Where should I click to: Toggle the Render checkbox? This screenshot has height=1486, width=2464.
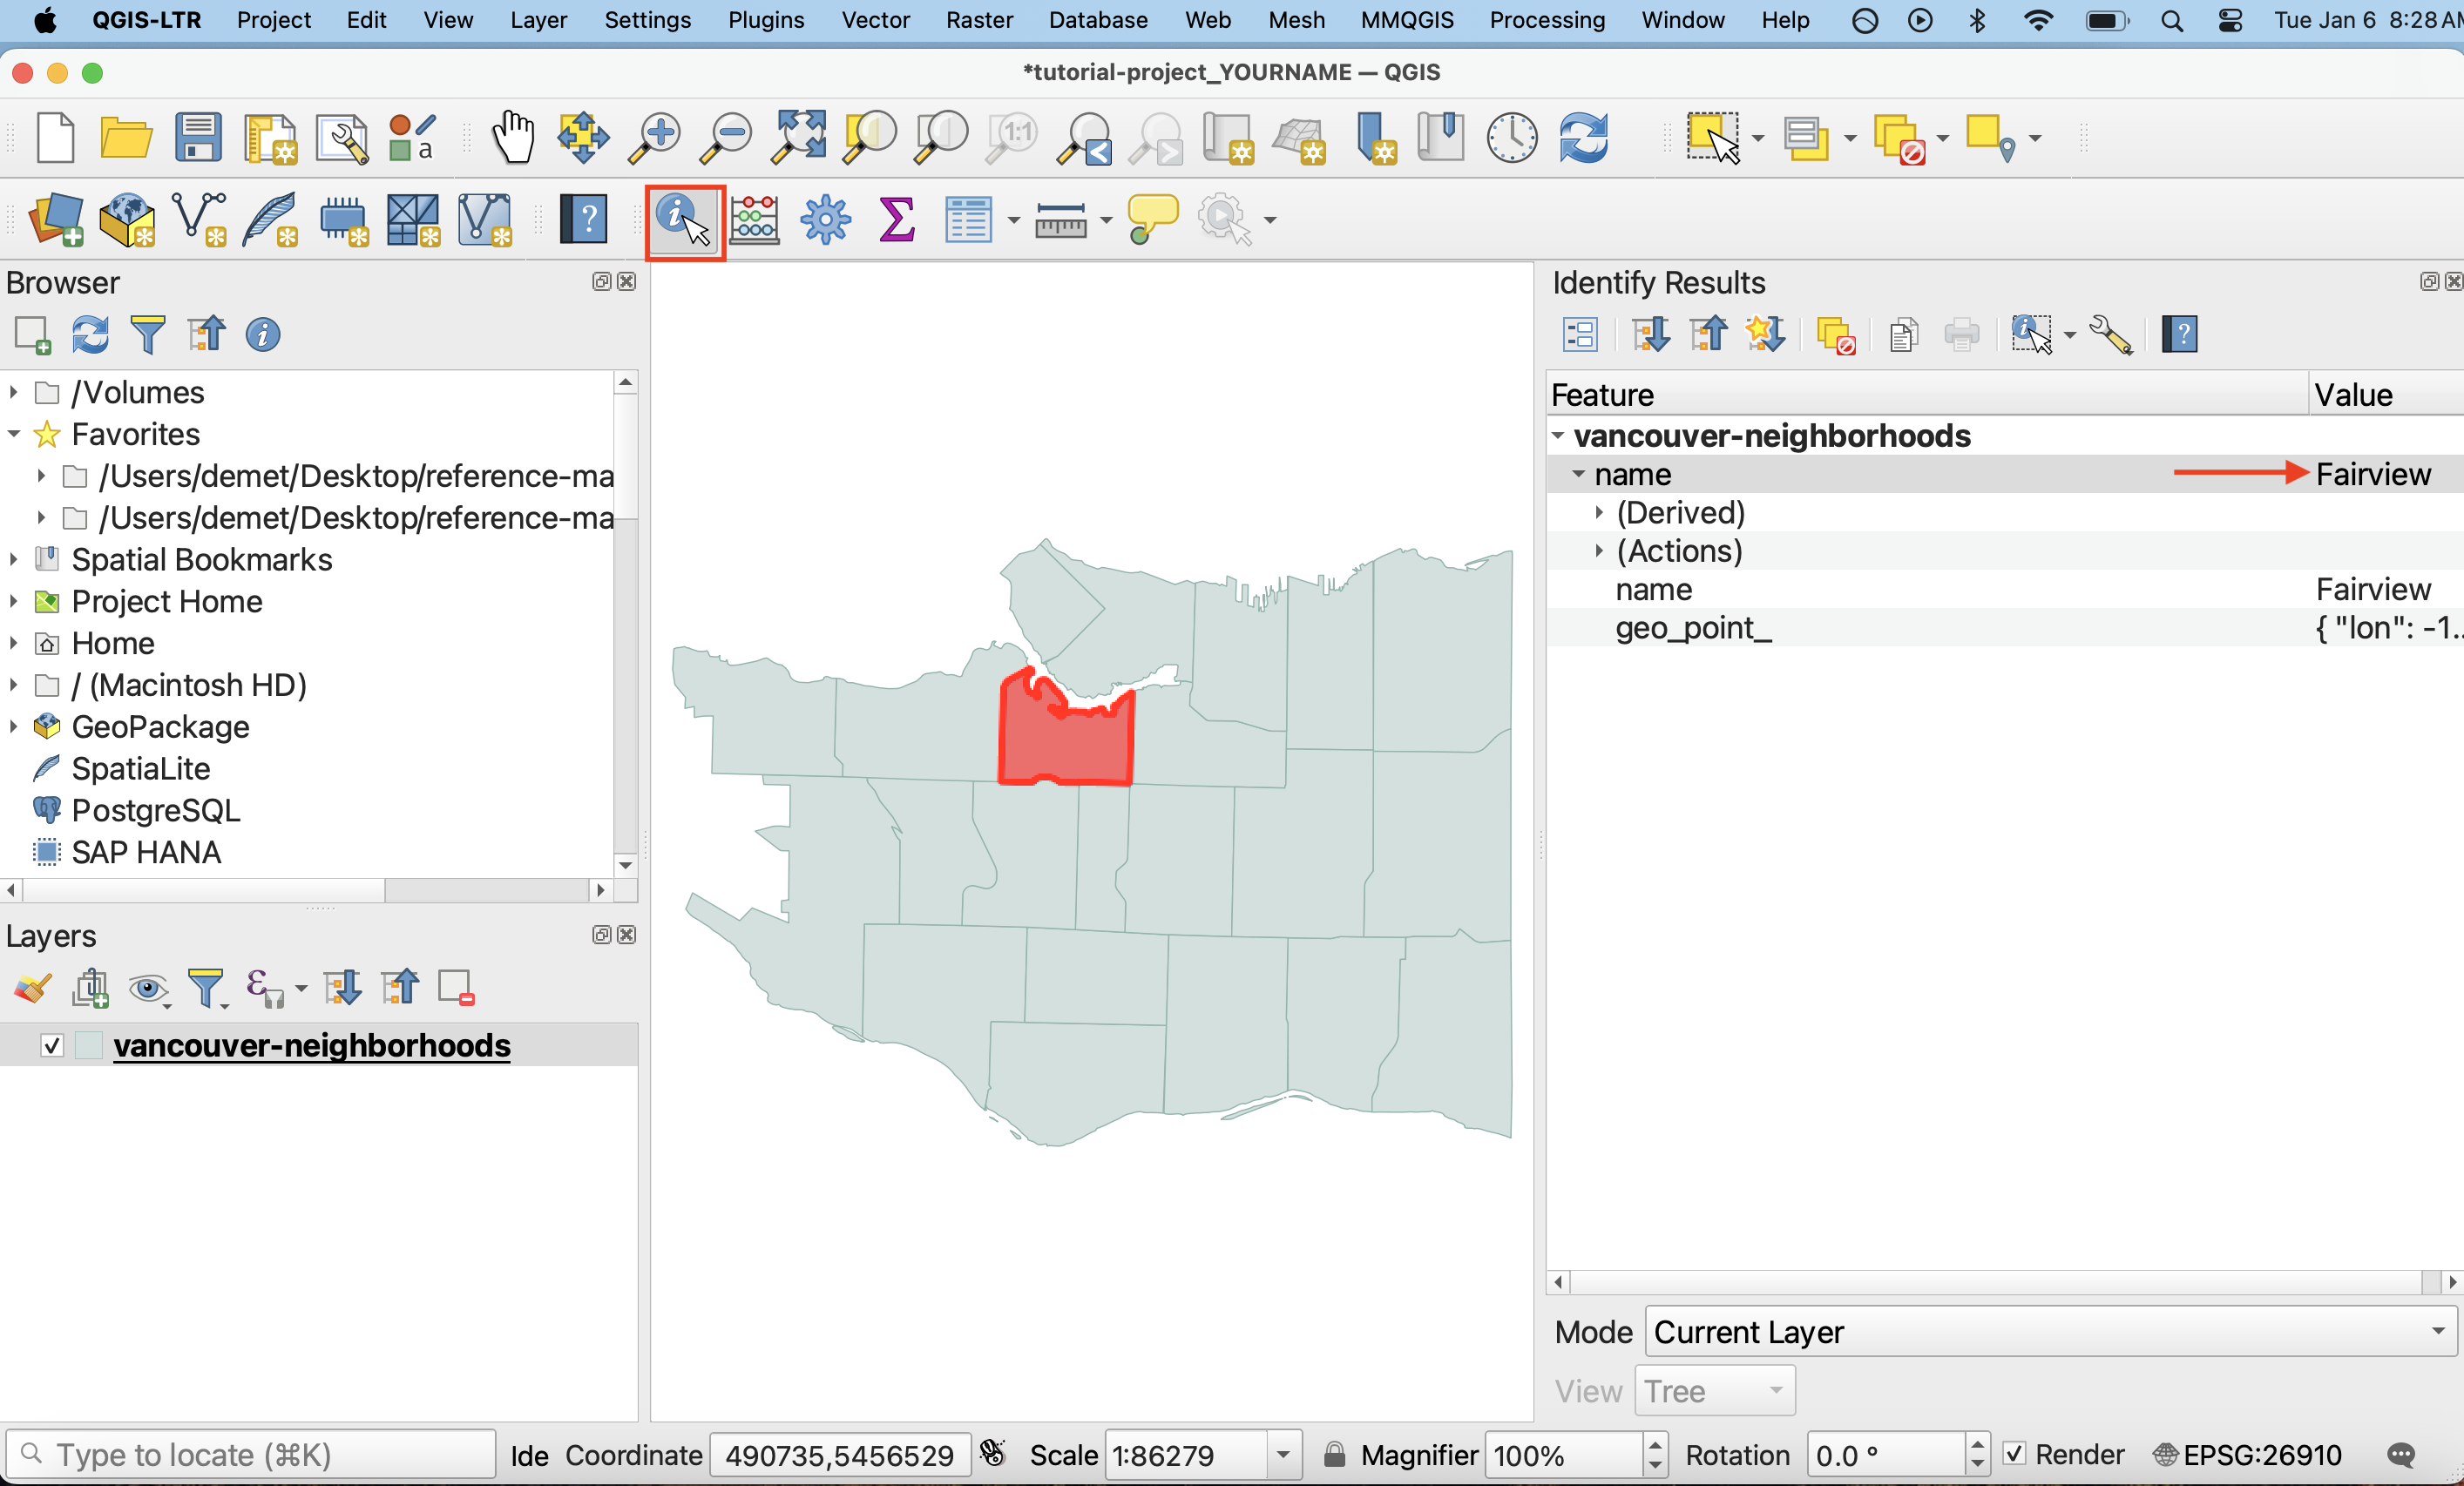[x=2014, y=1454]
